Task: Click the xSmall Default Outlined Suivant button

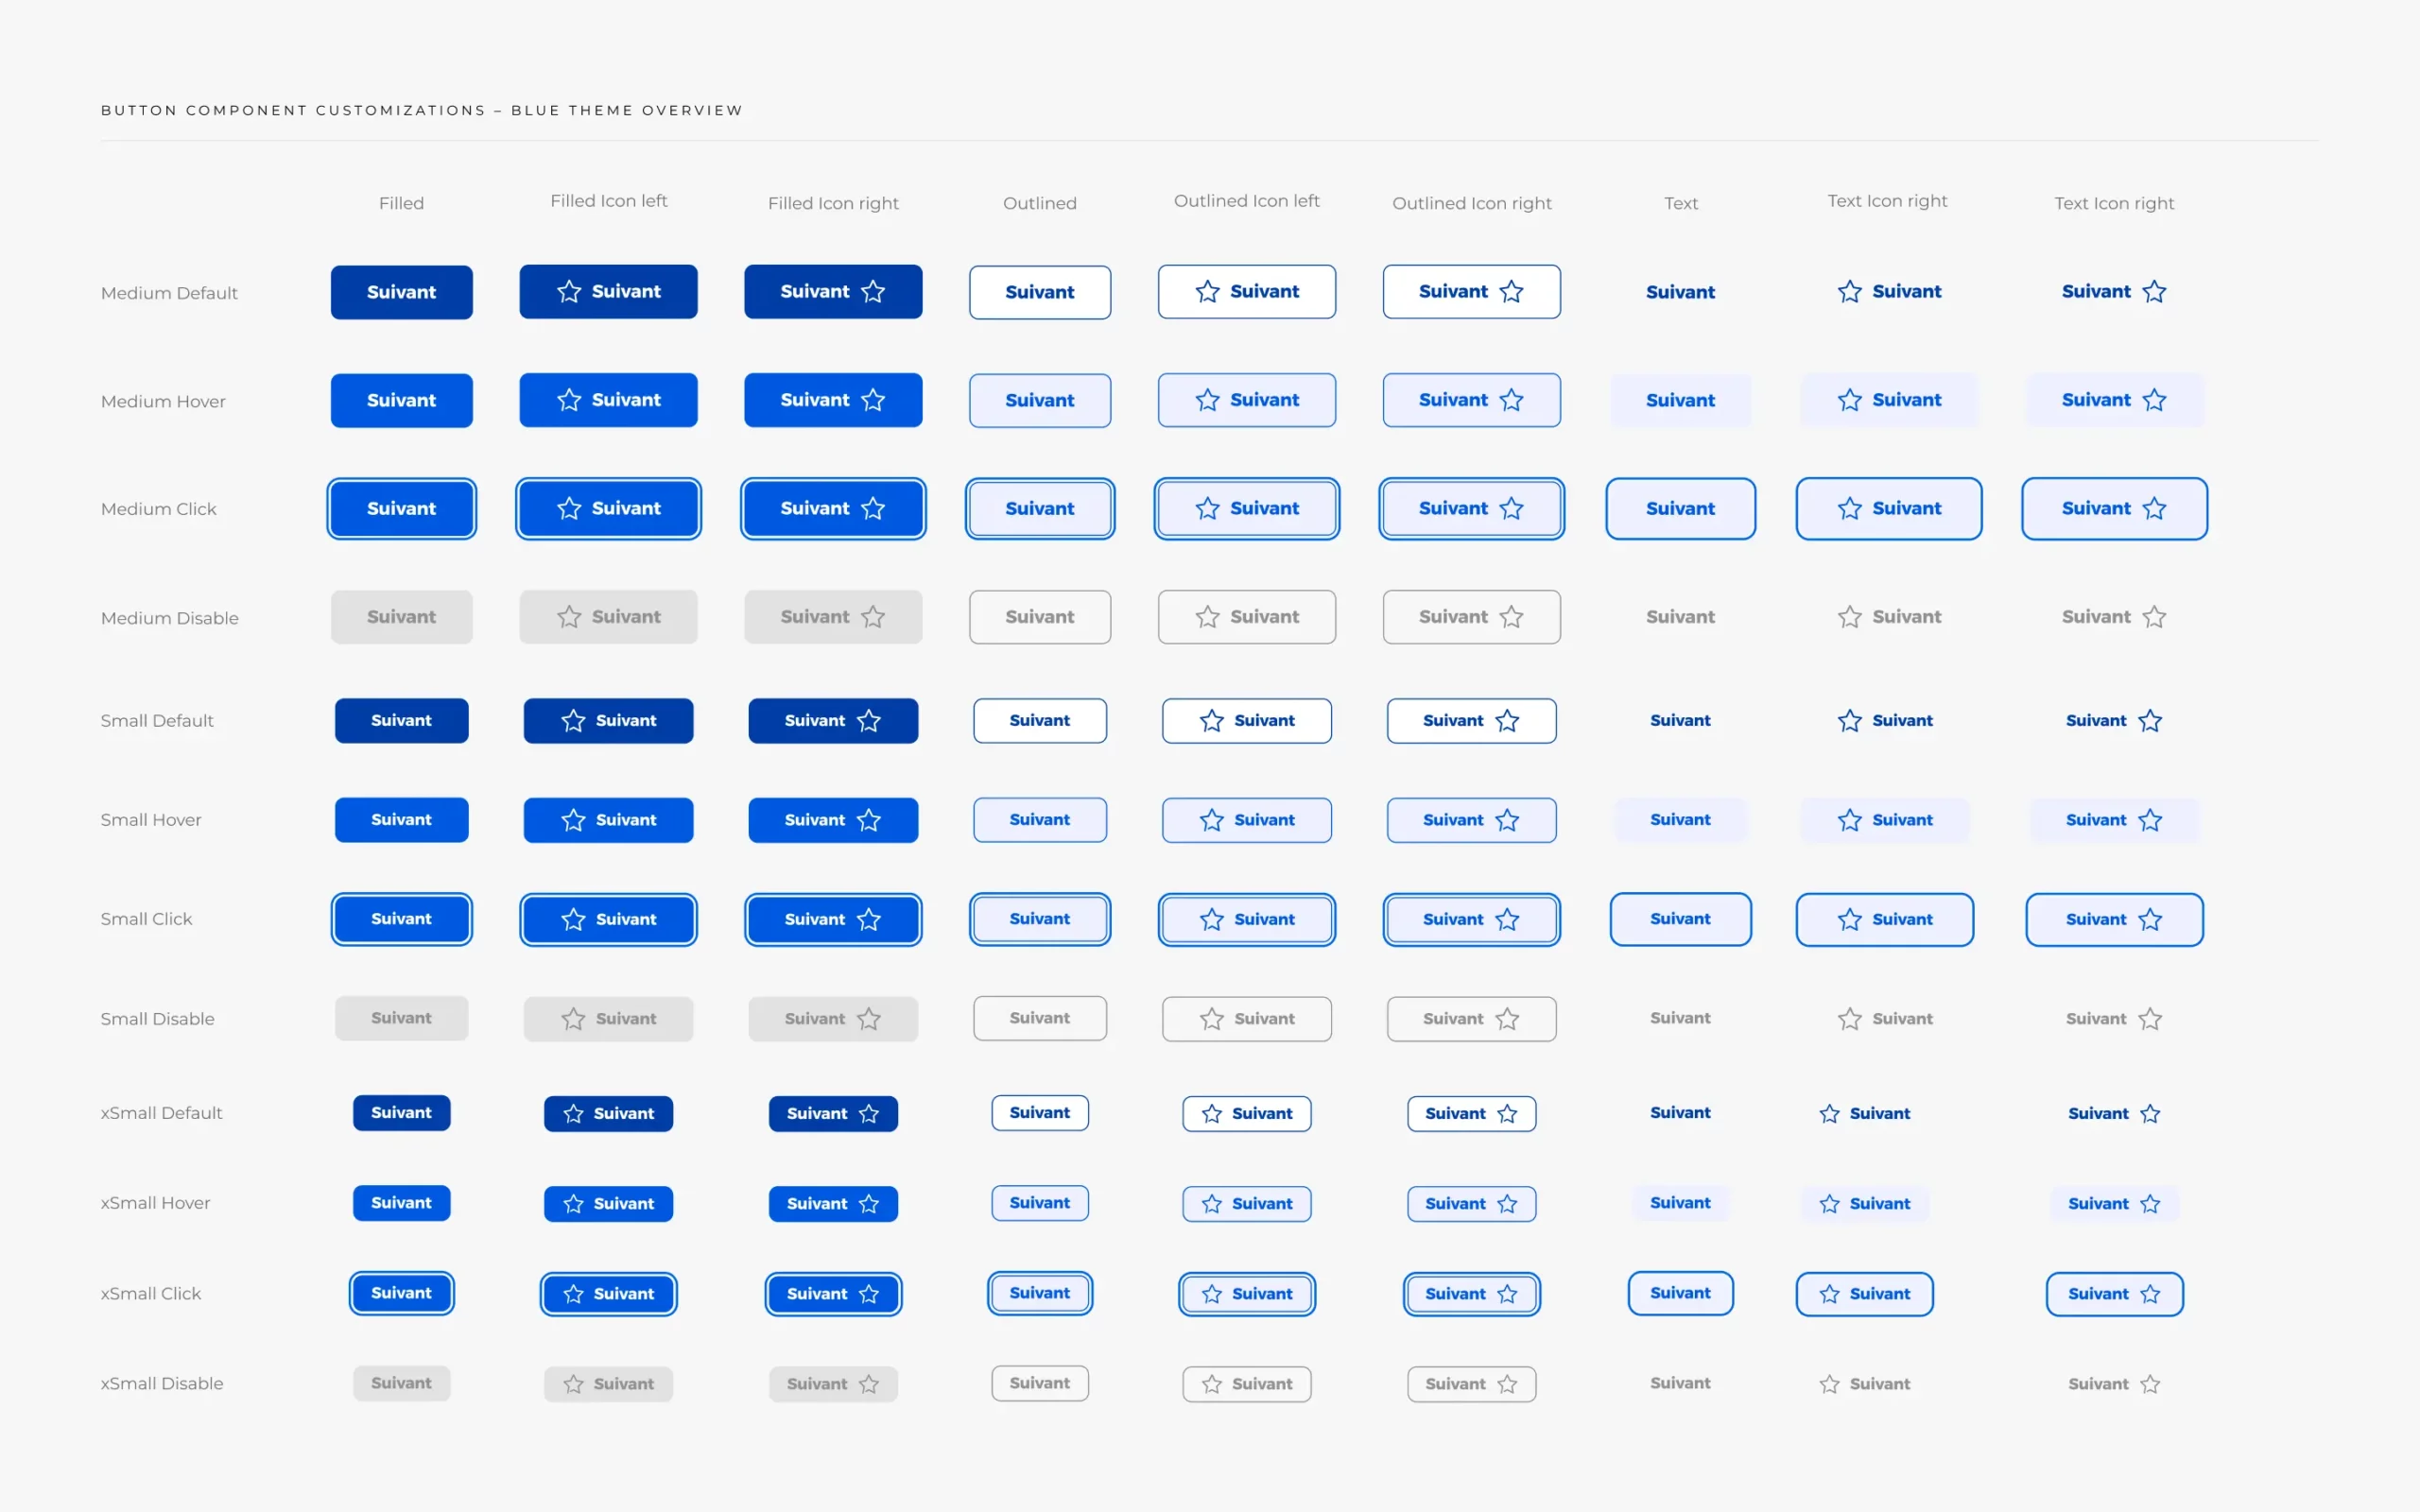Action: click(x=1040, y=1113)
